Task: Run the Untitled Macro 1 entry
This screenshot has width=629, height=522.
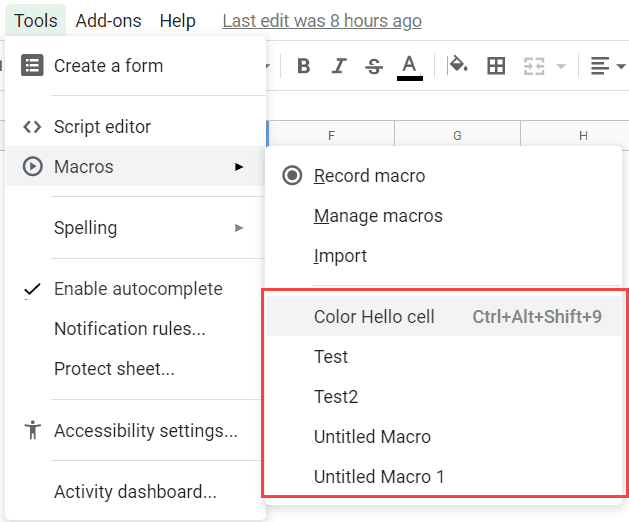Action: (x=443, y=477)
